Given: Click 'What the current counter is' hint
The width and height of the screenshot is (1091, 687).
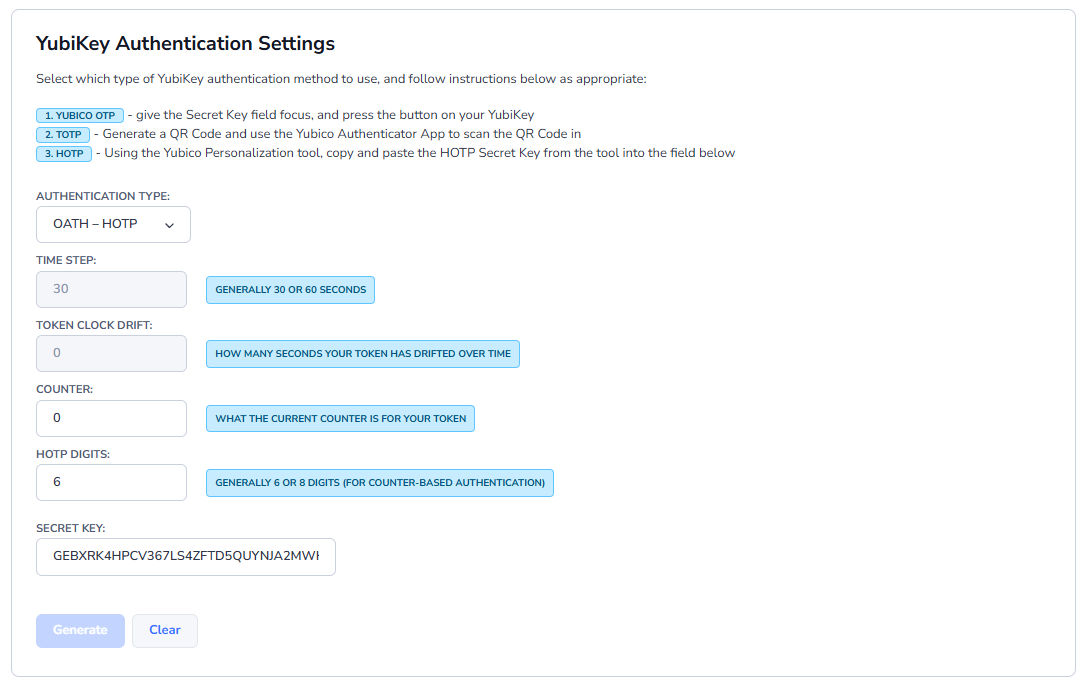Looking at the screenshot, I should coord(340,418).
